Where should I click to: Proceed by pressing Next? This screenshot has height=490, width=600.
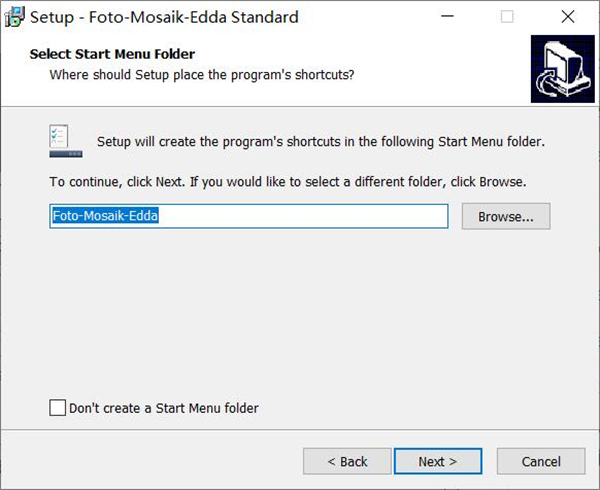(x=438, y=461)
